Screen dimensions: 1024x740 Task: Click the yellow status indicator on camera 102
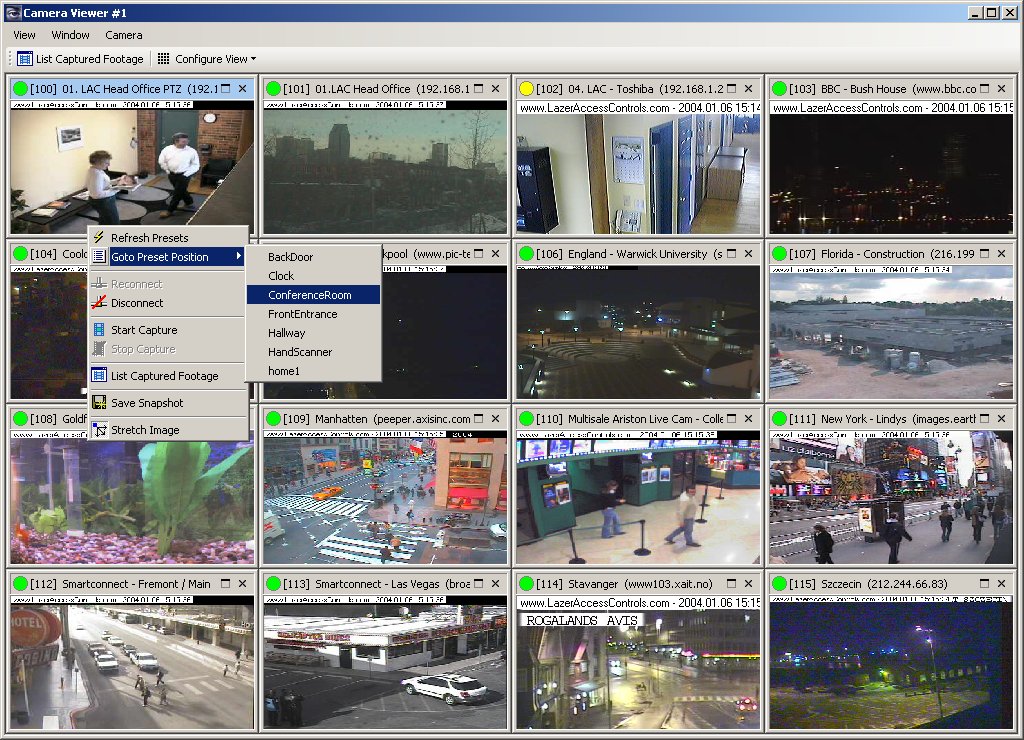pyautogui.click(x=526, y=89)
